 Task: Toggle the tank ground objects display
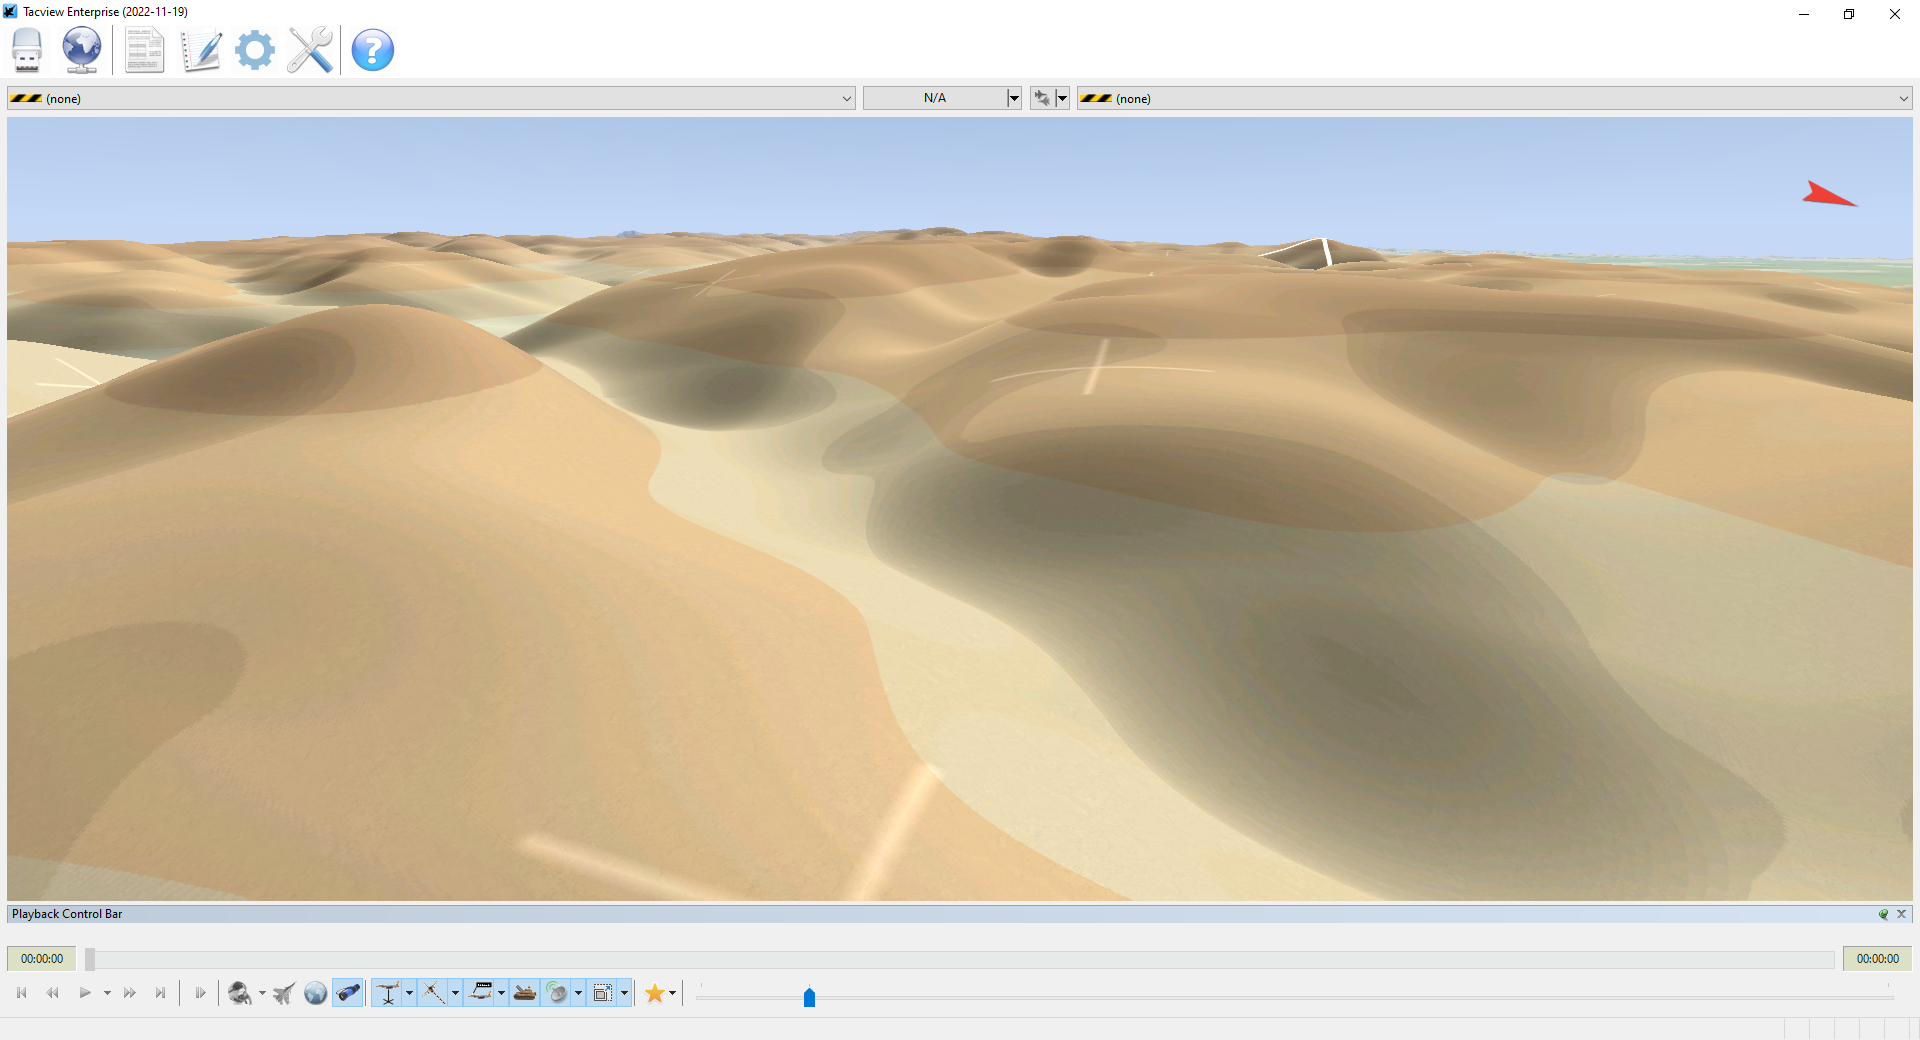coord(525,993)
